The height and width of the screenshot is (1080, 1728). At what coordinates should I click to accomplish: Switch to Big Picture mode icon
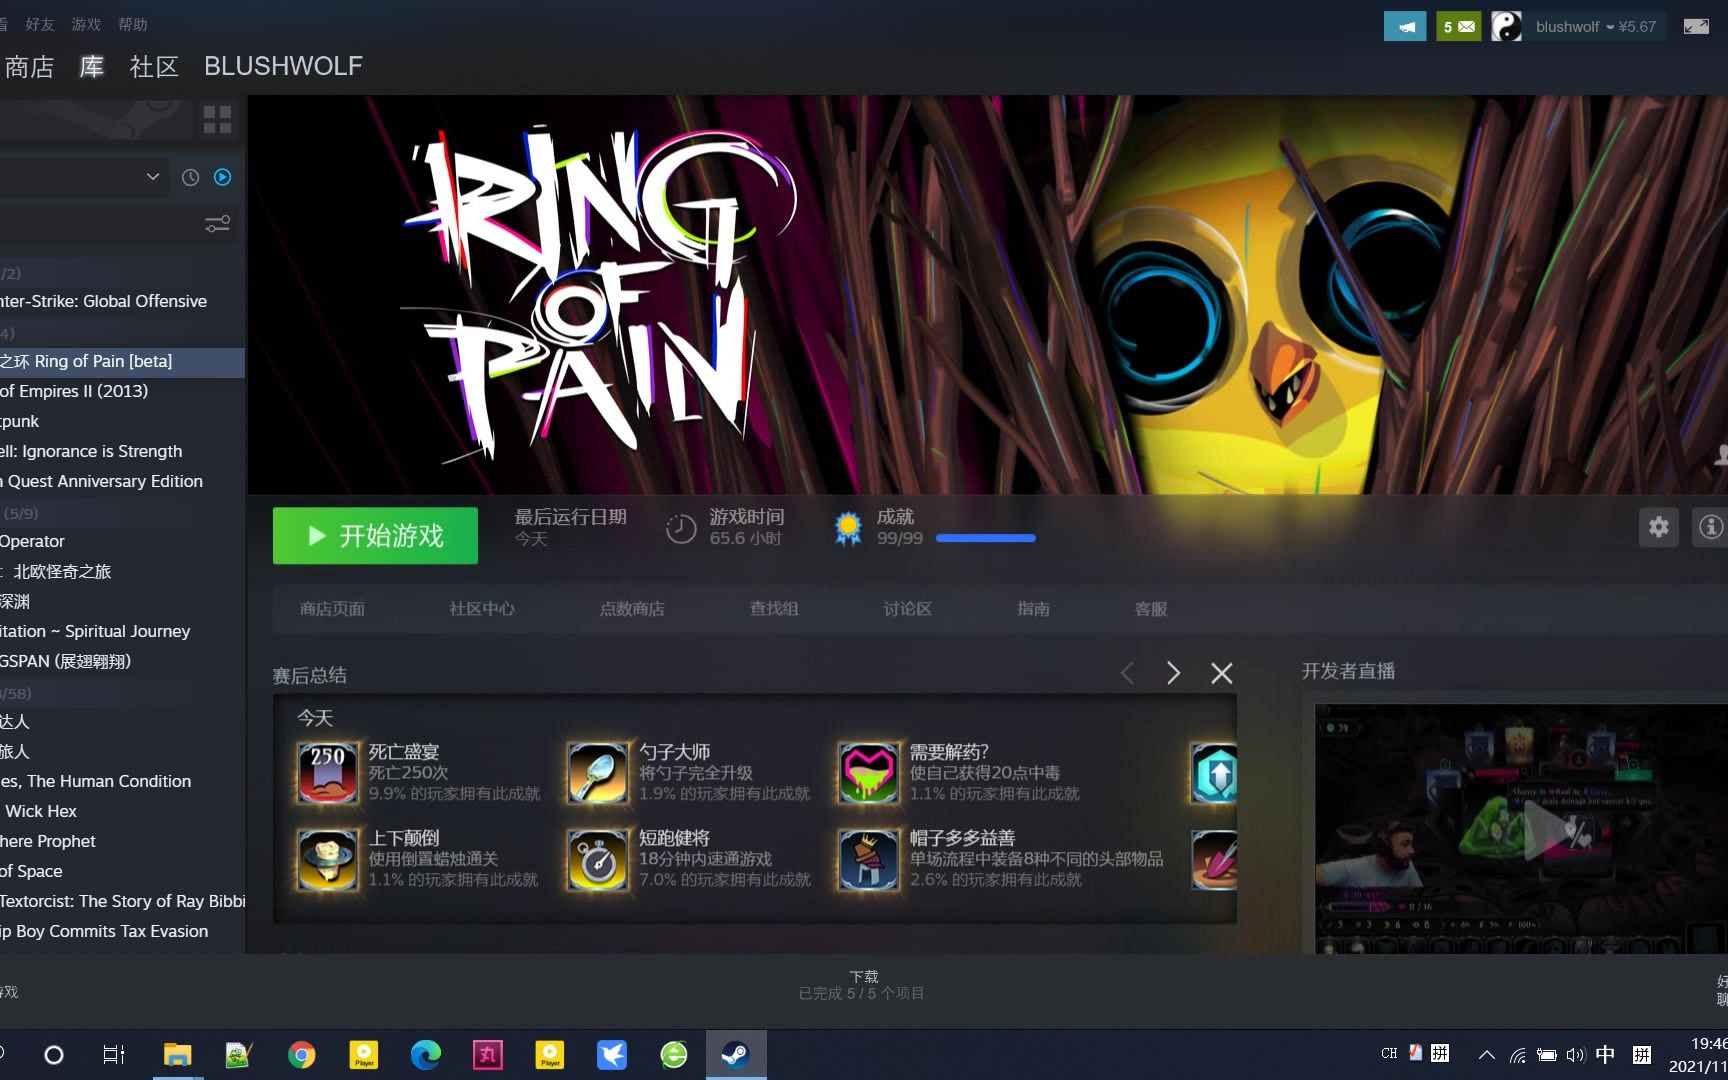1697,27
